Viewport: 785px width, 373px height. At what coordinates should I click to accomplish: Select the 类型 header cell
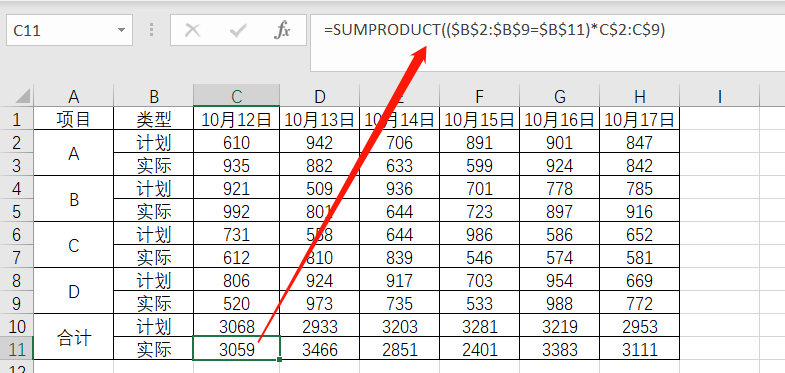(x=154, y=119)
